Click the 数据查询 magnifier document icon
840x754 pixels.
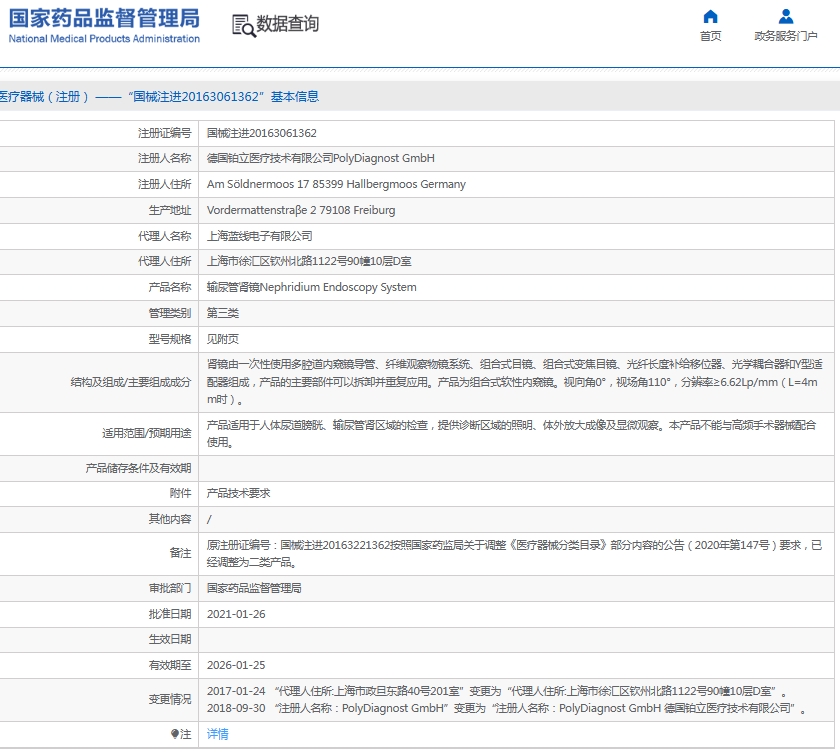coord(243,25)
